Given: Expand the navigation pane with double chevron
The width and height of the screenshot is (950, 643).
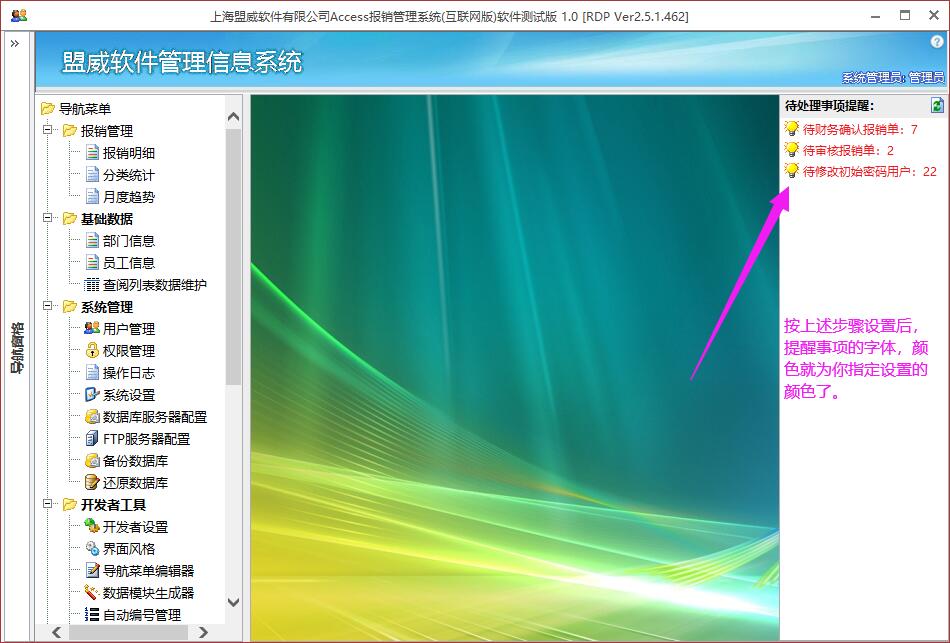Looking at the screenshot, I should coord(15,44).
